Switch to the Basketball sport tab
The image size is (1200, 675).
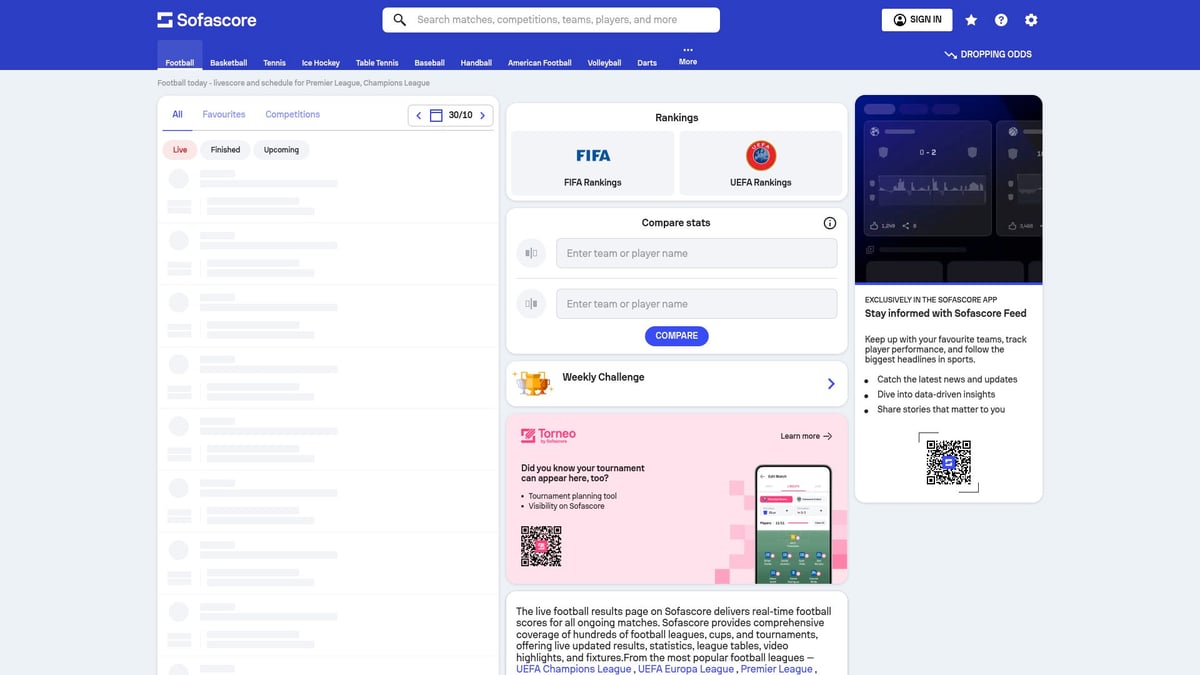(x=228, y=62)
